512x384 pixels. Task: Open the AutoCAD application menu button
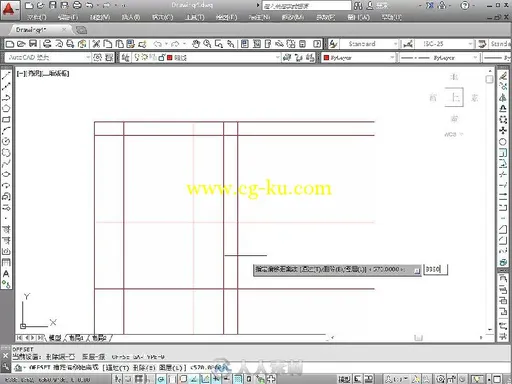9,10
